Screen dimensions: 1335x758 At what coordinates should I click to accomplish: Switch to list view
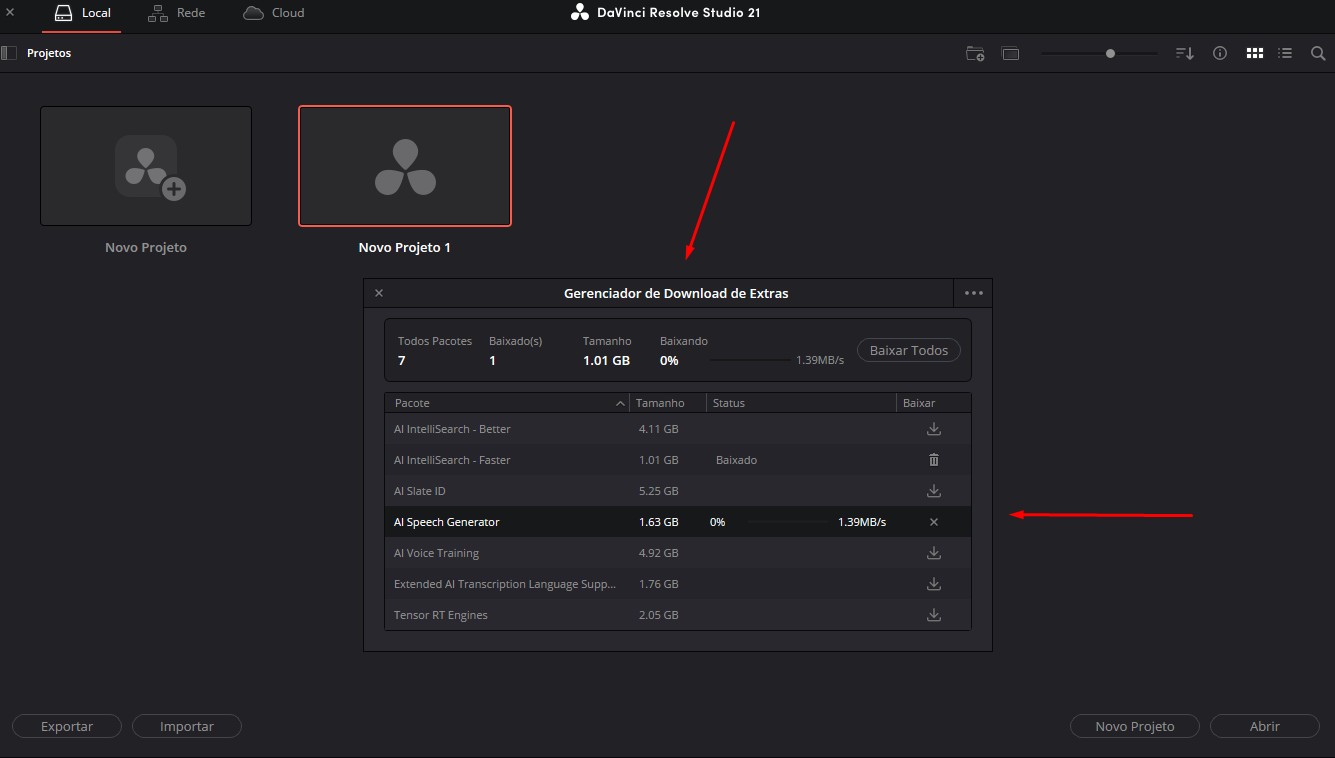pyautogui.click(x=1286, y=53)
